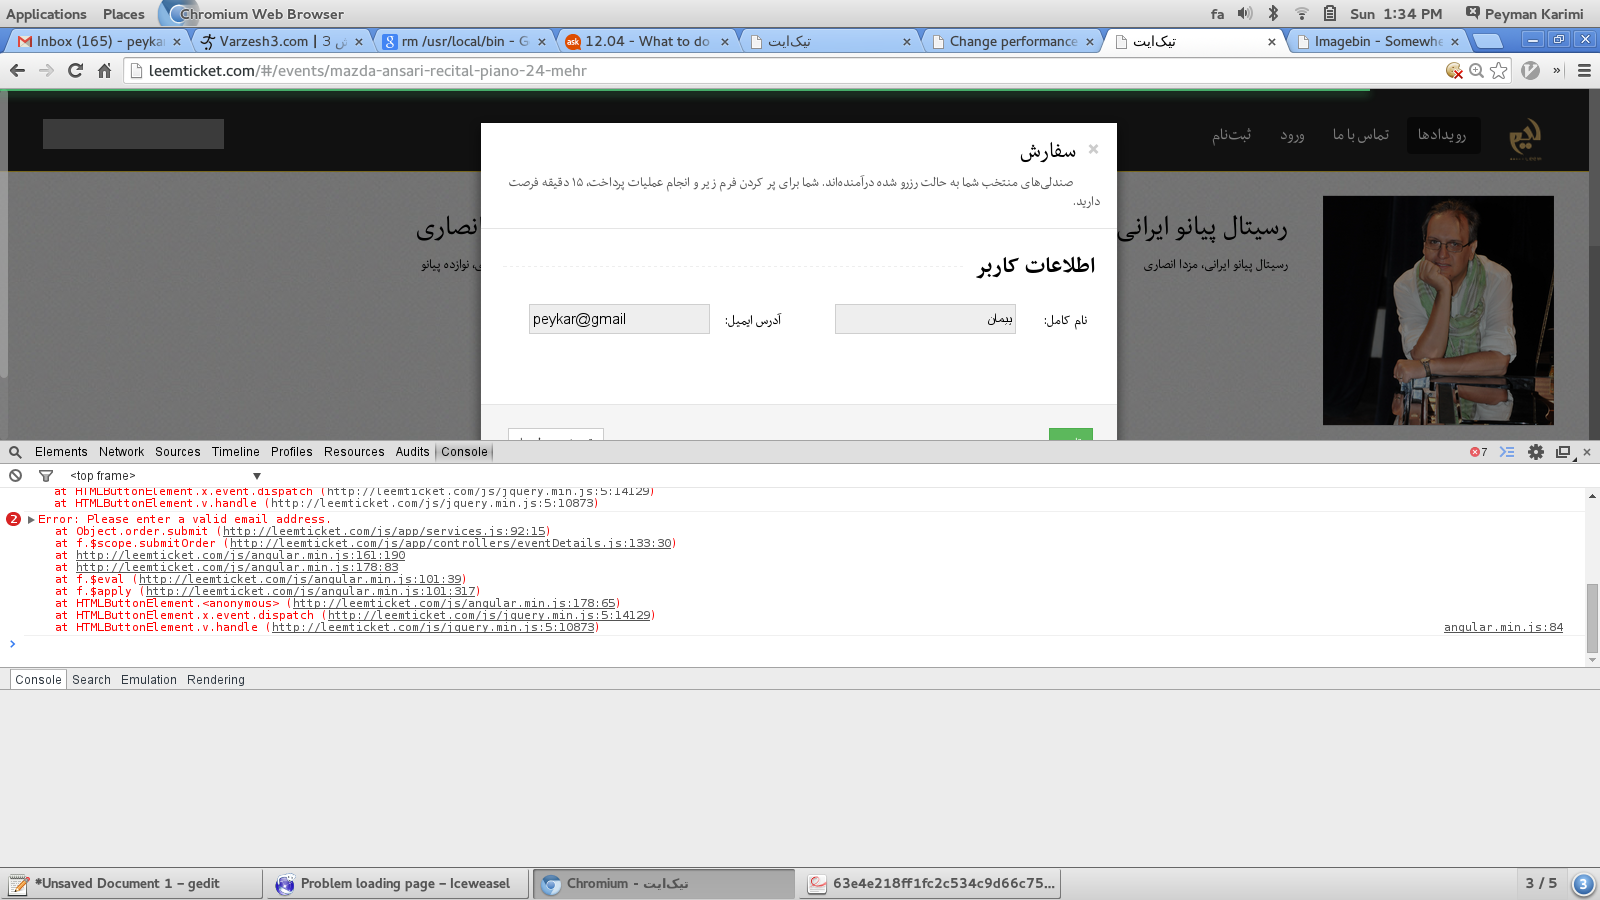The image size is (1600, 900).
Task: Close the DevTools panel
Action: click(x=1587, y=452)
